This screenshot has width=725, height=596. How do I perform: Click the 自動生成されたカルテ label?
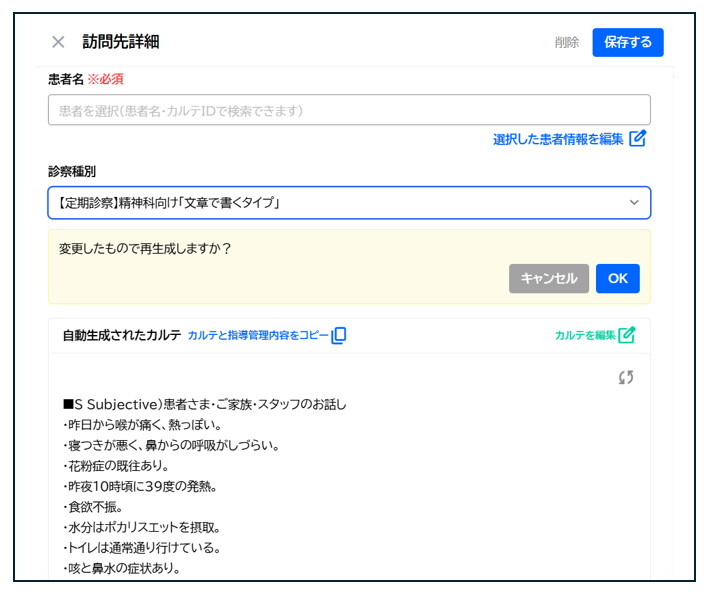121,336
